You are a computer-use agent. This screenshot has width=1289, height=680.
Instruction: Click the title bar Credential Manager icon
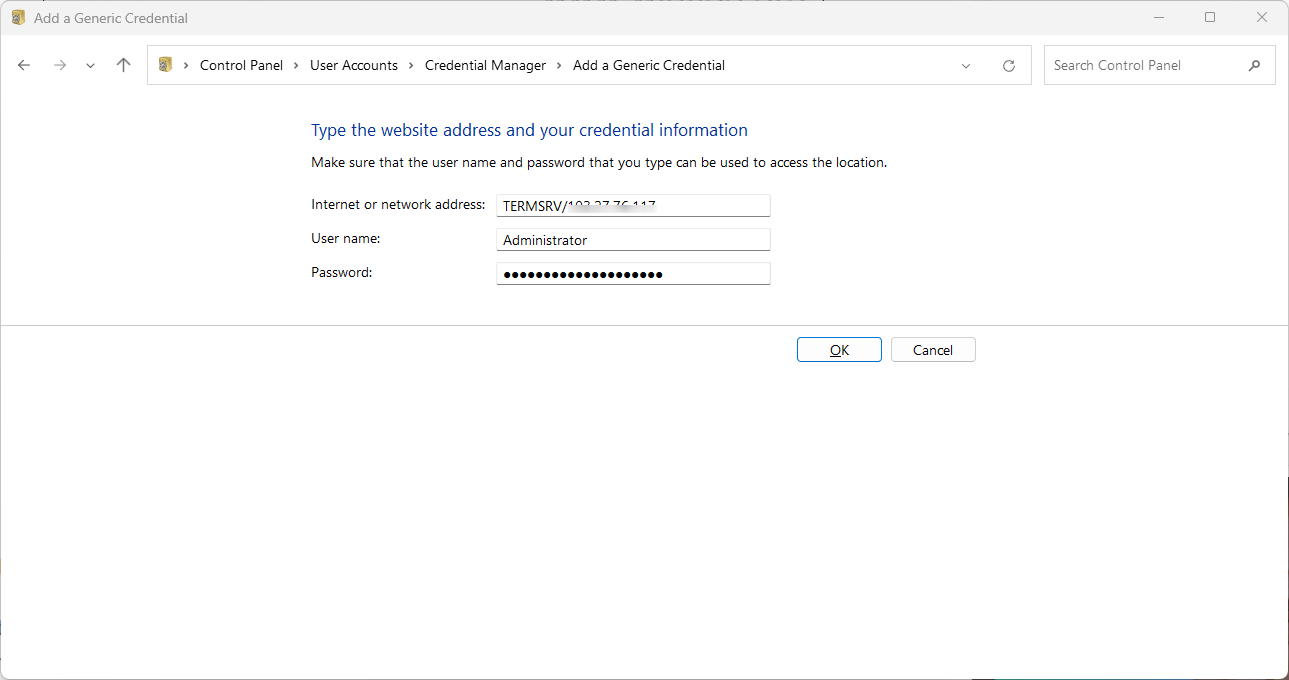coord(18,18)
